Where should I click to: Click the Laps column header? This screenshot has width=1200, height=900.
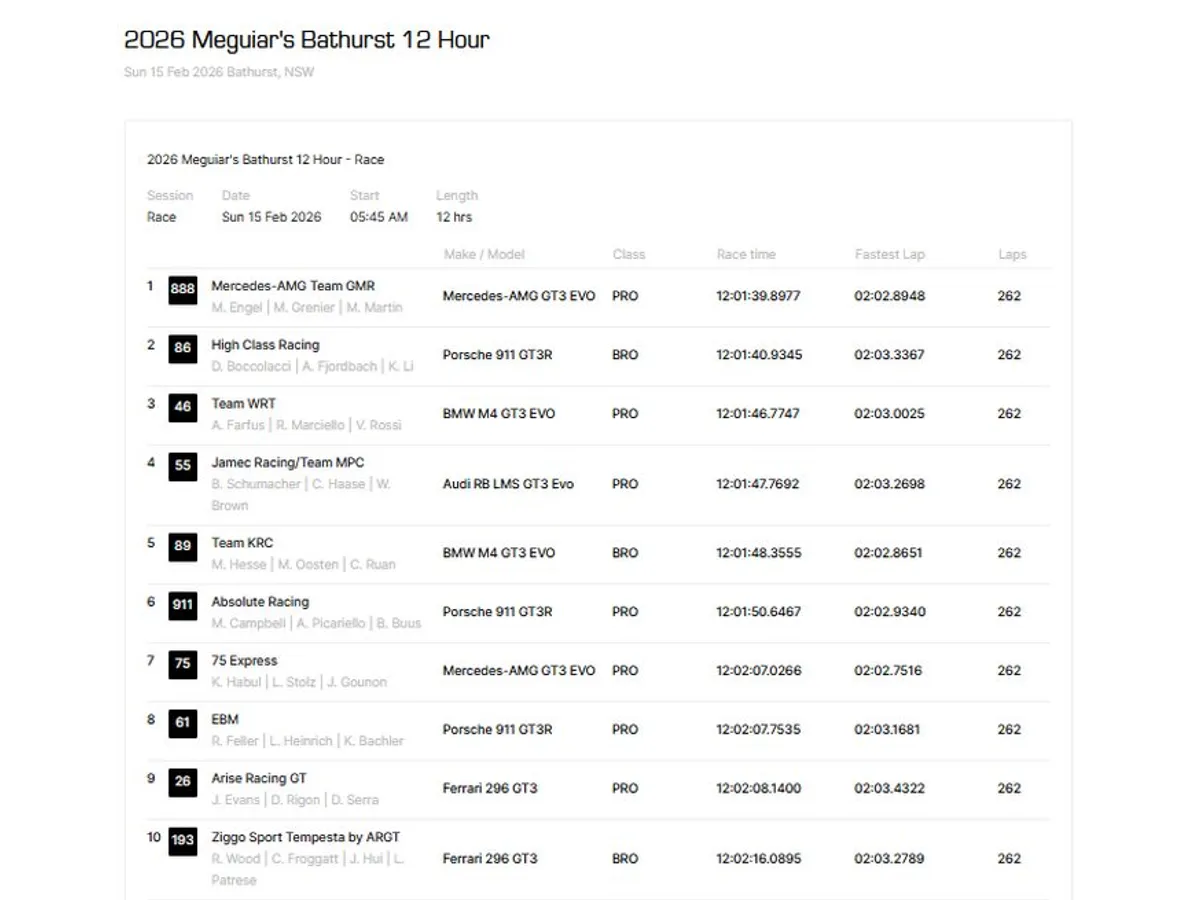1011,255
